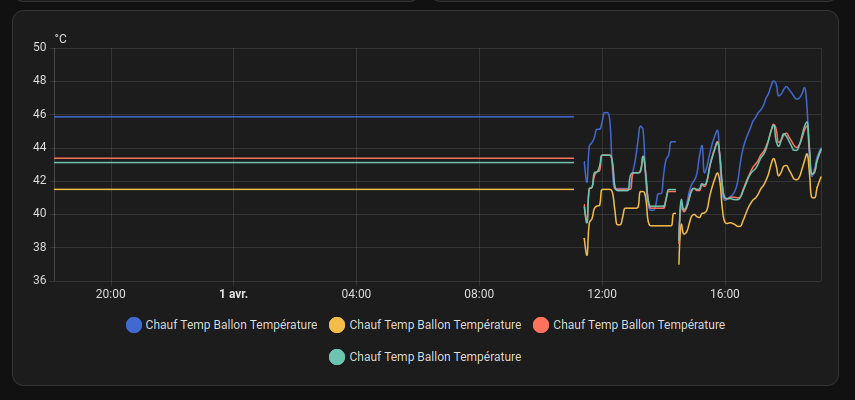Image resolution: width=855 pixels, height=400 pixels.
Task: Click the flat yellow line below 42
Action: [x=300, y=189]
